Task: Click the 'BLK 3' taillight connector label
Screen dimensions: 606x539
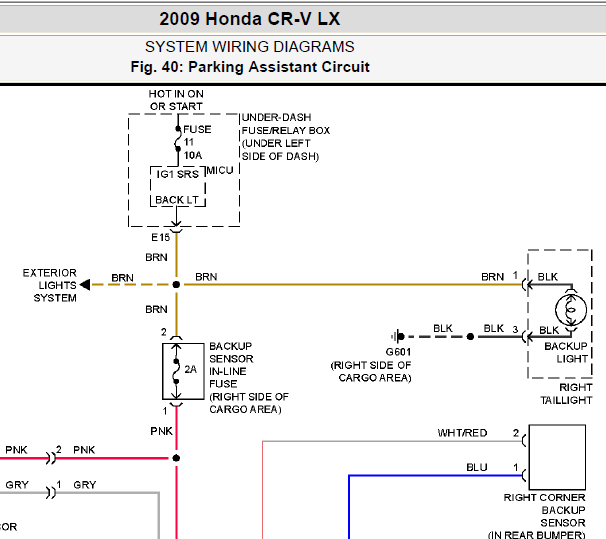Action: pyautogui.click(x=500, y=328)
